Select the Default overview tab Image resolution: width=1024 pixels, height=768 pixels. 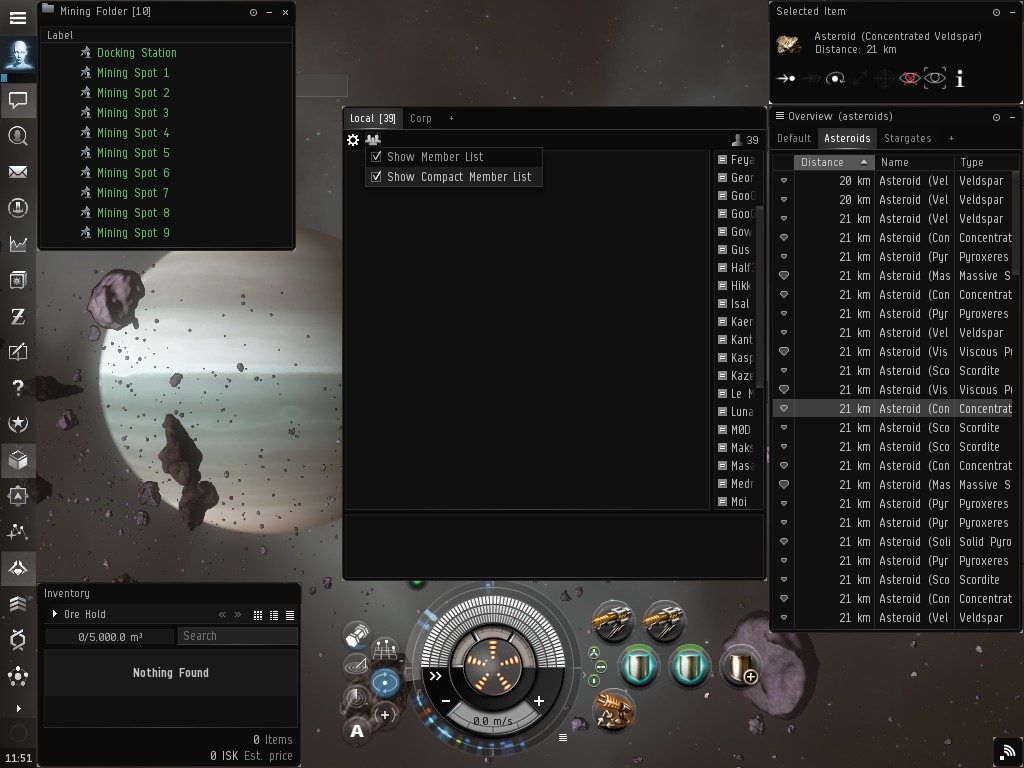pyautogui.click(x=793, y=138)
